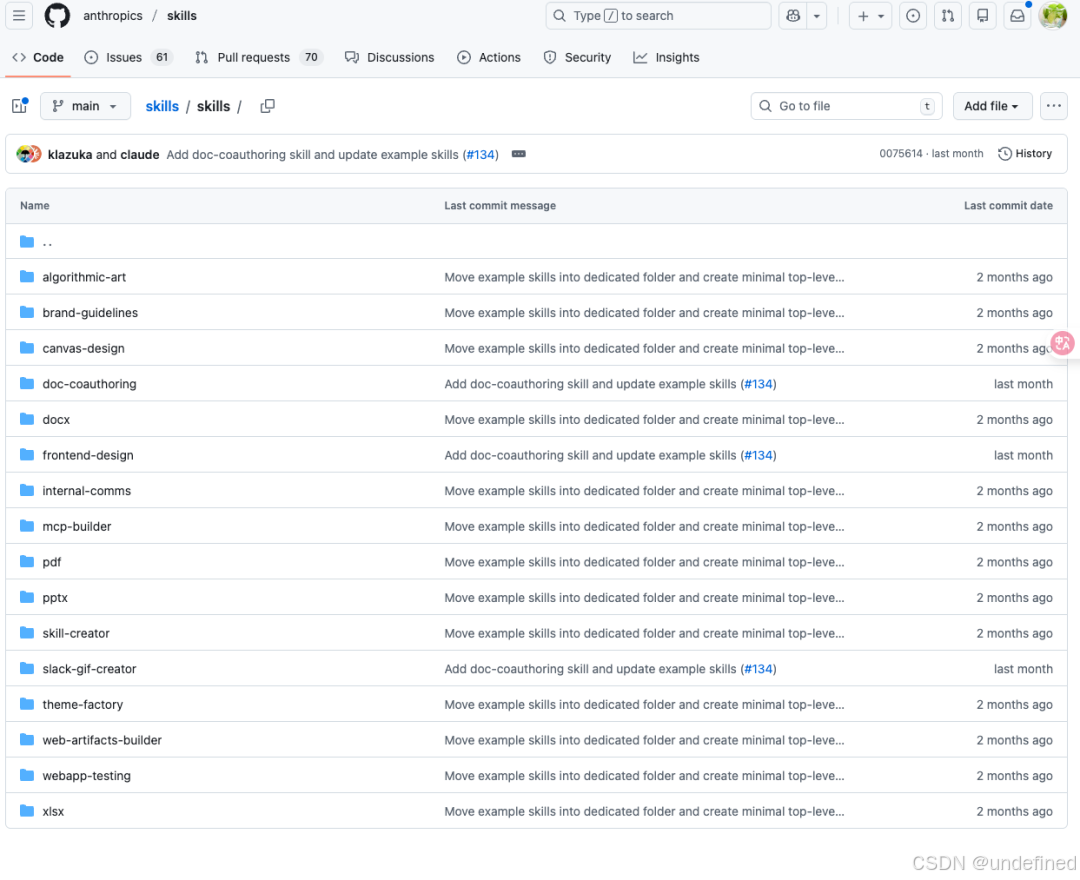Go to GitHub home via Octocat logo
The image size is (1080, 880).
57,15
